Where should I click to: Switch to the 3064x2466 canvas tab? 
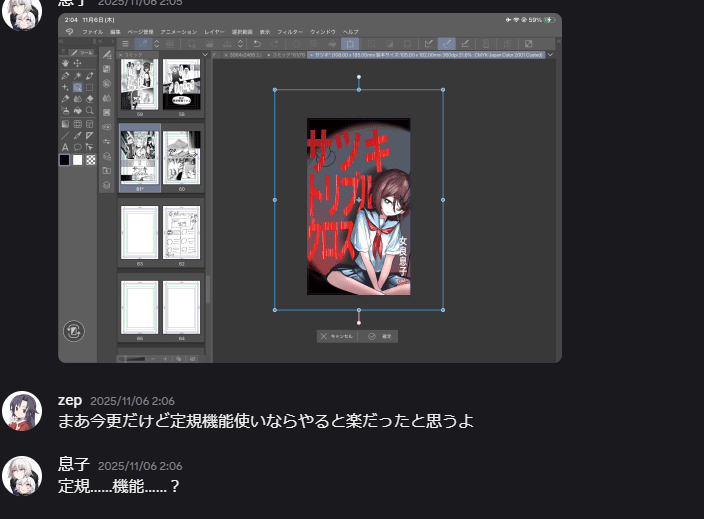tap(242, 55)
